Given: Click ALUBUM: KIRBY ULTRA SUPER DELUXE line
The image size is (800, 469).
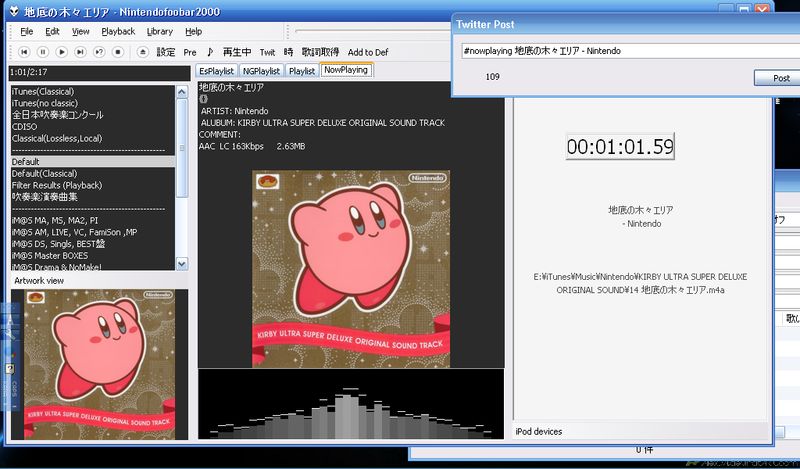Looking at the screenshot, I should (322, 123).
